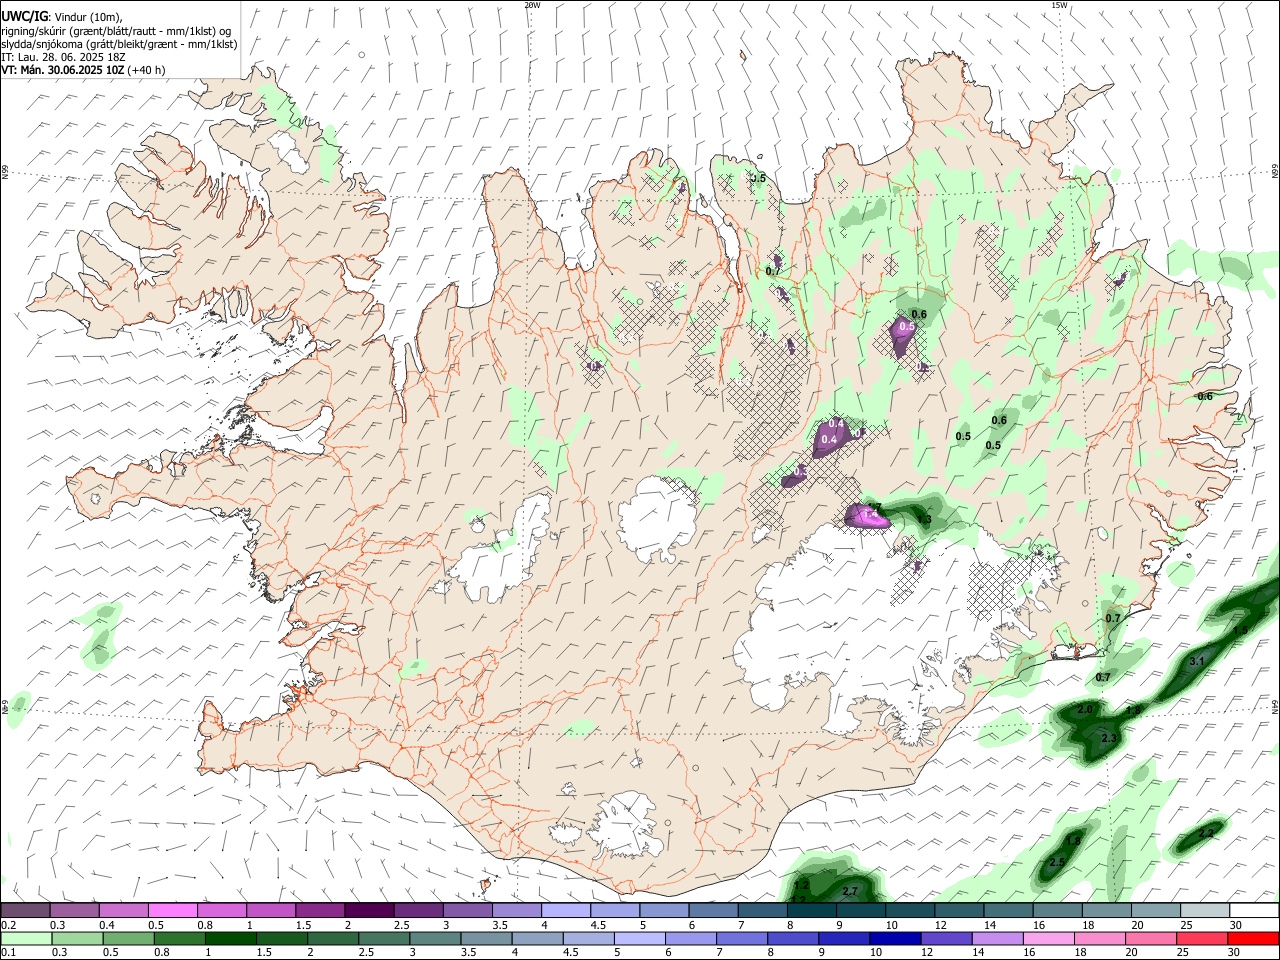Select the darkest purple 2 swatch in the upper legend row
This screenshot has height=960, width=1280.
point(368,910)
